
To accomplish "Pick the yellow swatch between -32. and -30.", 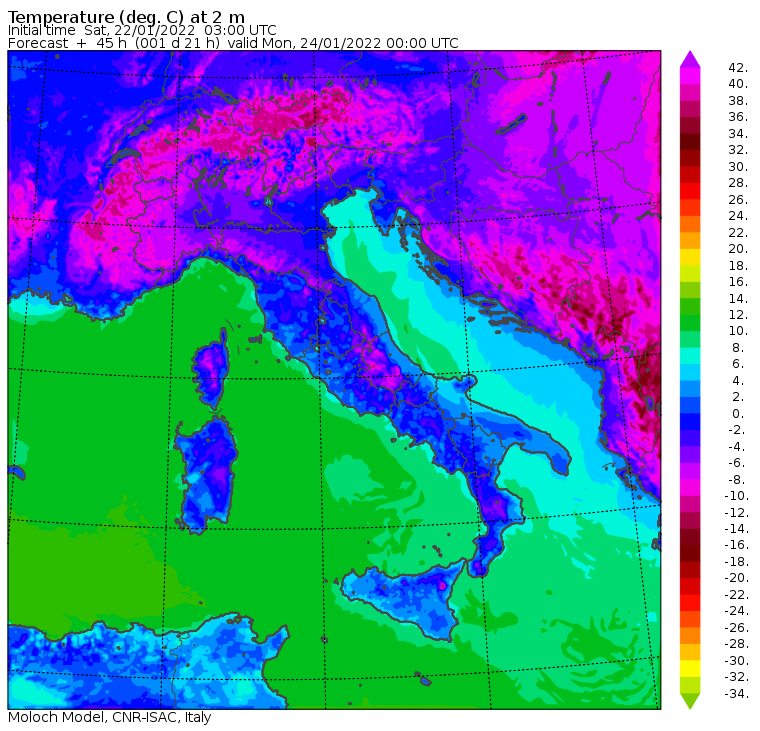I will tap(690, 669).
